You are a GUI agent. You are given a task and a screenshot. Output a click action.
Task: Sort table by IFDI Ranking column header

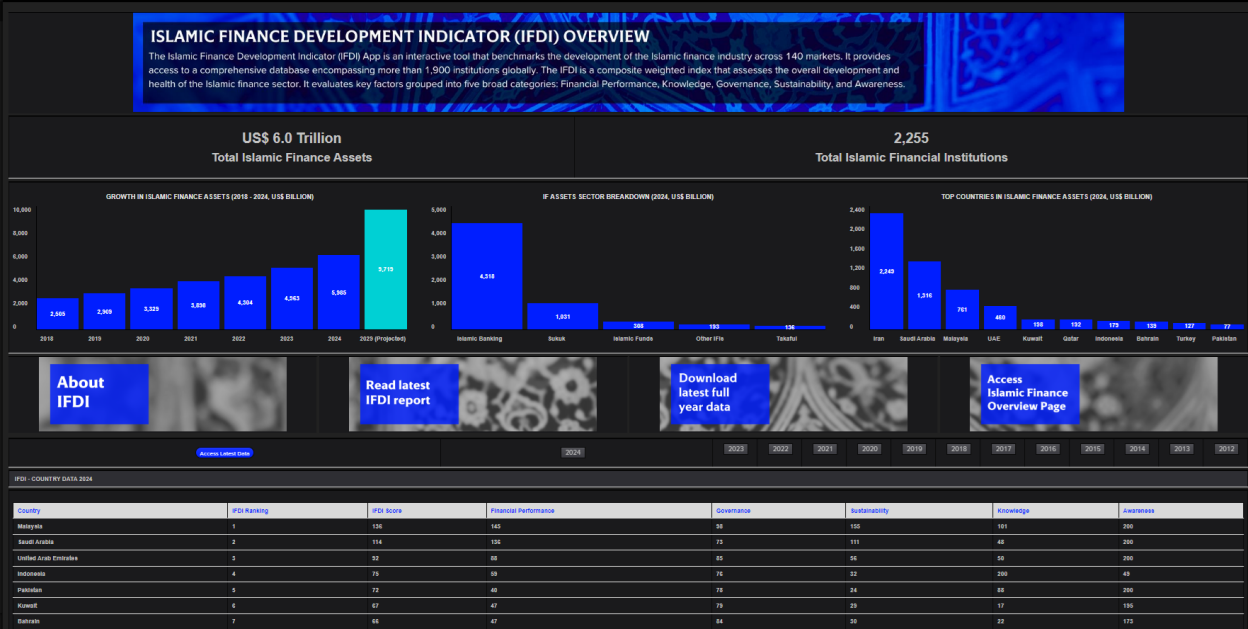click(x=250, y=511)
